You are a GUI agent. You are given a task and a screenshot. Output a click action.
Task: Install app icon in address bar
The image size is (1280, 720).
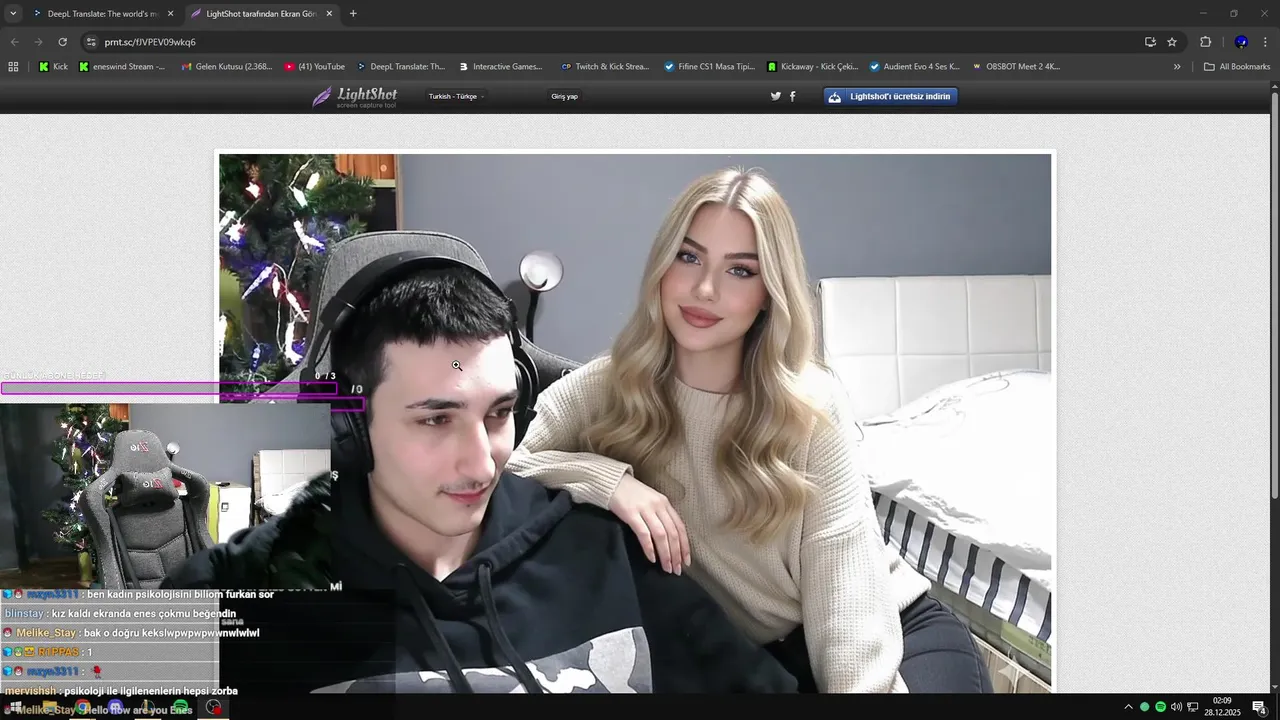[x=1150, y=42]
